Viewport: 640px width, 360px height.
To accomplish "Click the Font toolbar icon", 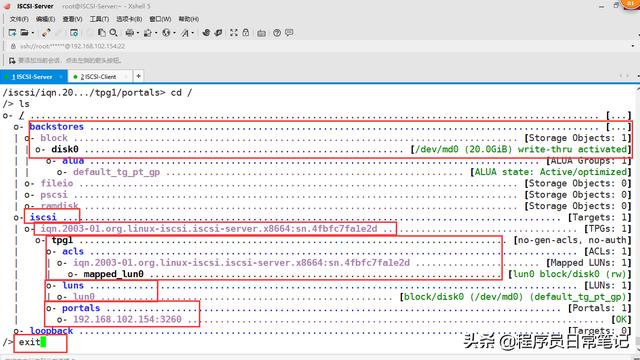I will (x=185, y=33).
